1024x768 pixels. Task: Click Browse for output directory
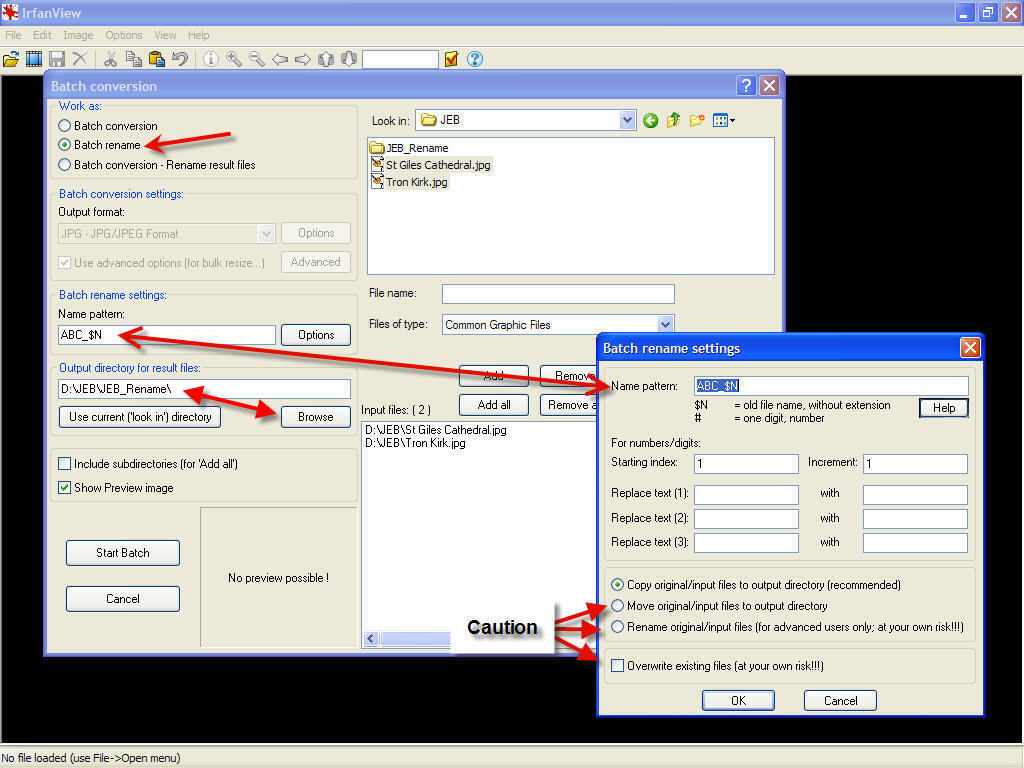(x=315, y=417)
